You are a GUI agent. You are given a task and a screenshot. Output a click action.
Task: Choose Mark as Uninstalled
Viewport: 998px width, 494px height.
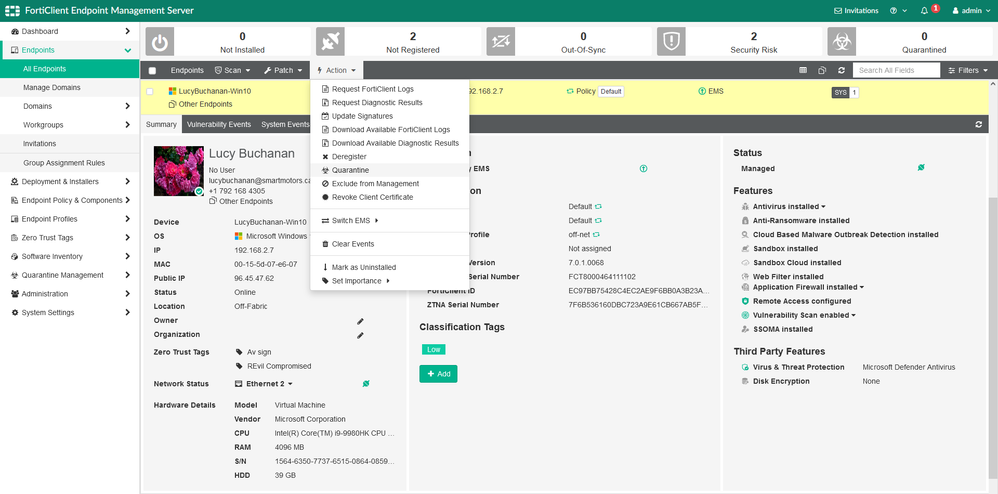coord(390,267)
